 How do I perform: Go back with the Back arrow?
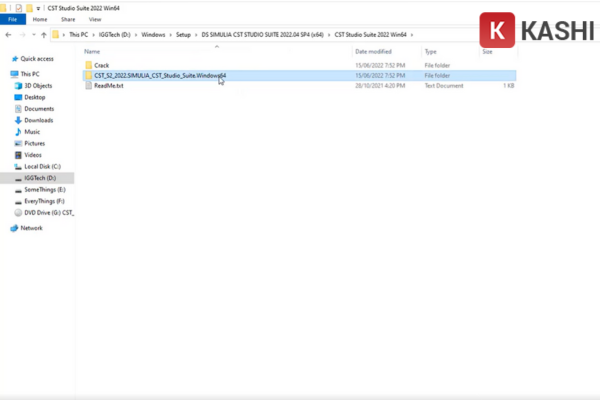pos(8,35)
